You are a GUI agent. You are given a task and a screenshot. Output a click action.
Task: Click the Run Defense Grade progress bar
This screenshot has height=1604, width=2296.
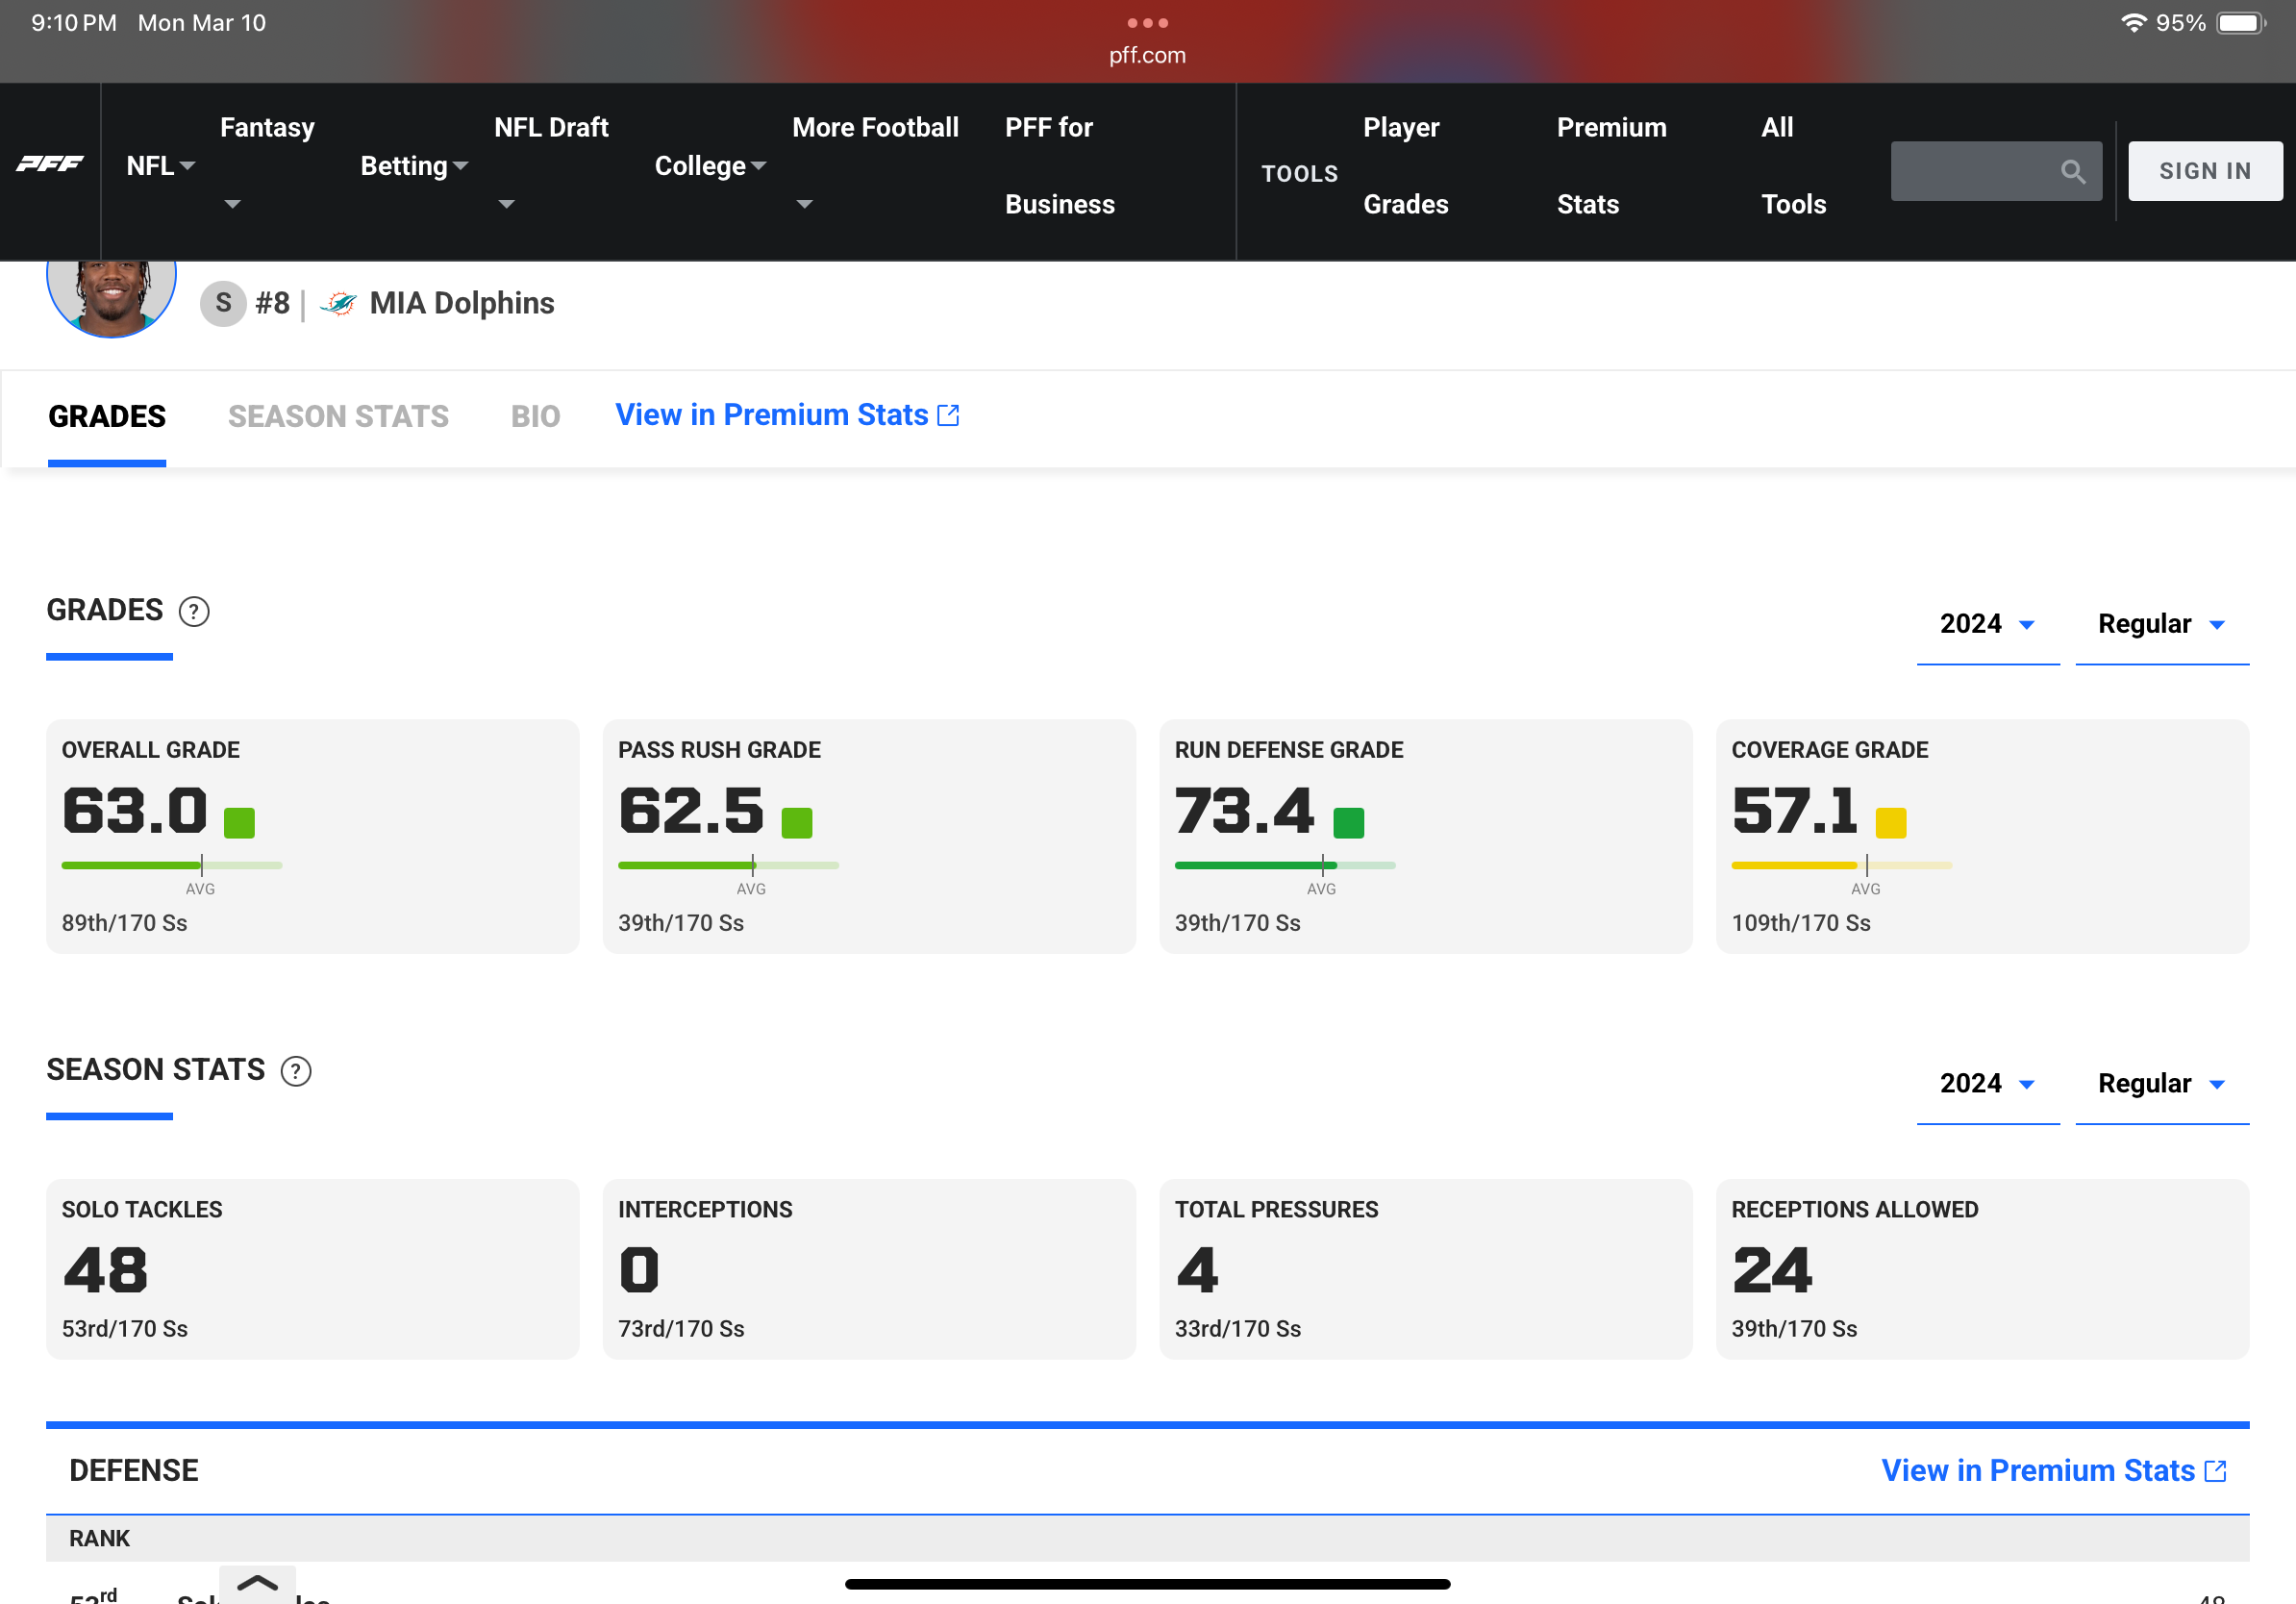click(1285, 865)
